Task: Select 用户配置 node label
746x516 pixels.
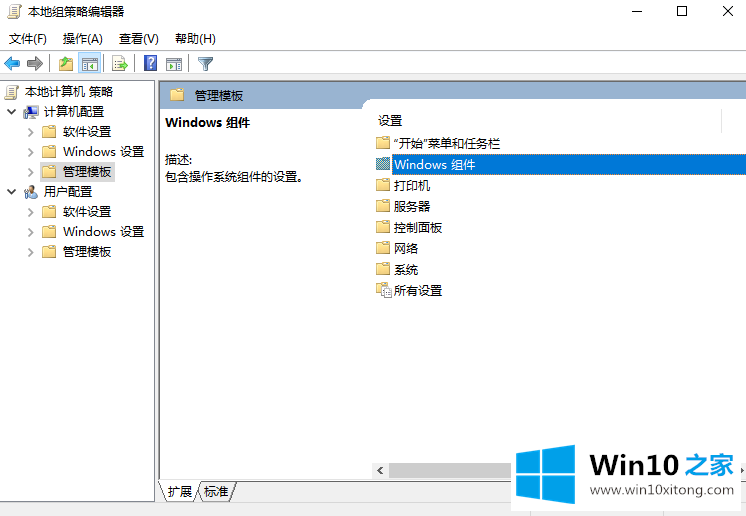Action: click(68, 192)
